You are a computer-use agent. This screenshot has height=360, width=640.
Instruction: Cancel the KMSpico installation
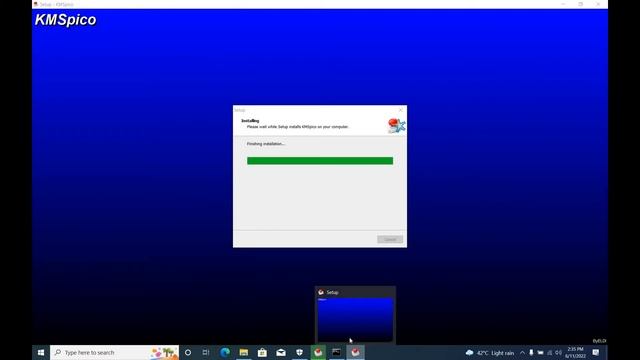pos(390,239)
